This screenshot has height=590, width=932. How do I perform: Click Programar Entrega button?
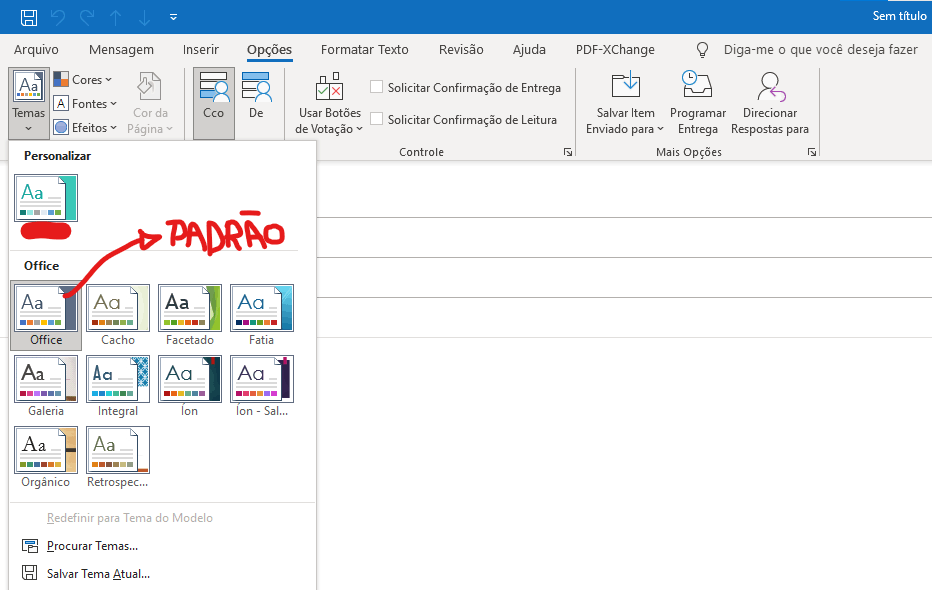(698, 103)
